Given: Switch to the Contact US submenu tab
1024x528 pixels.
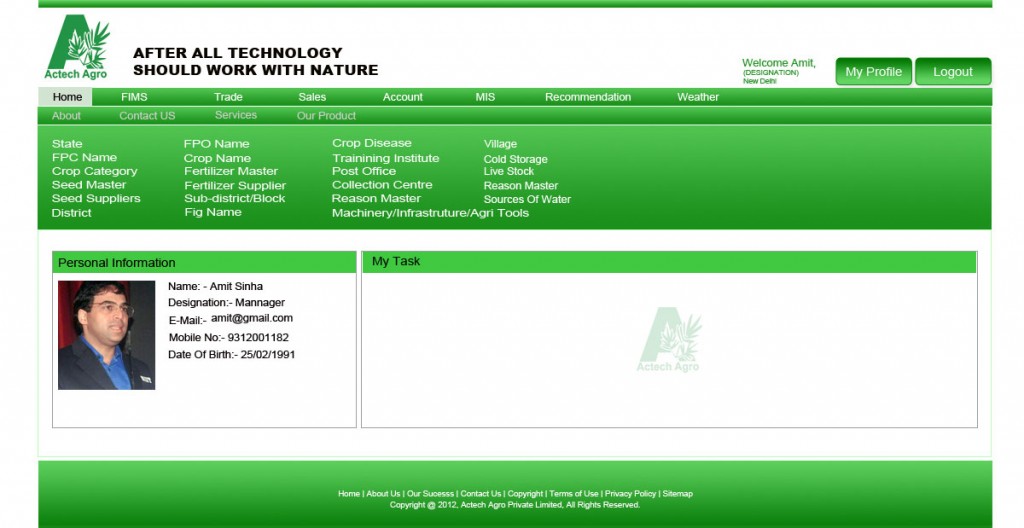Looking at the screenshot, I should pos(147,116).
